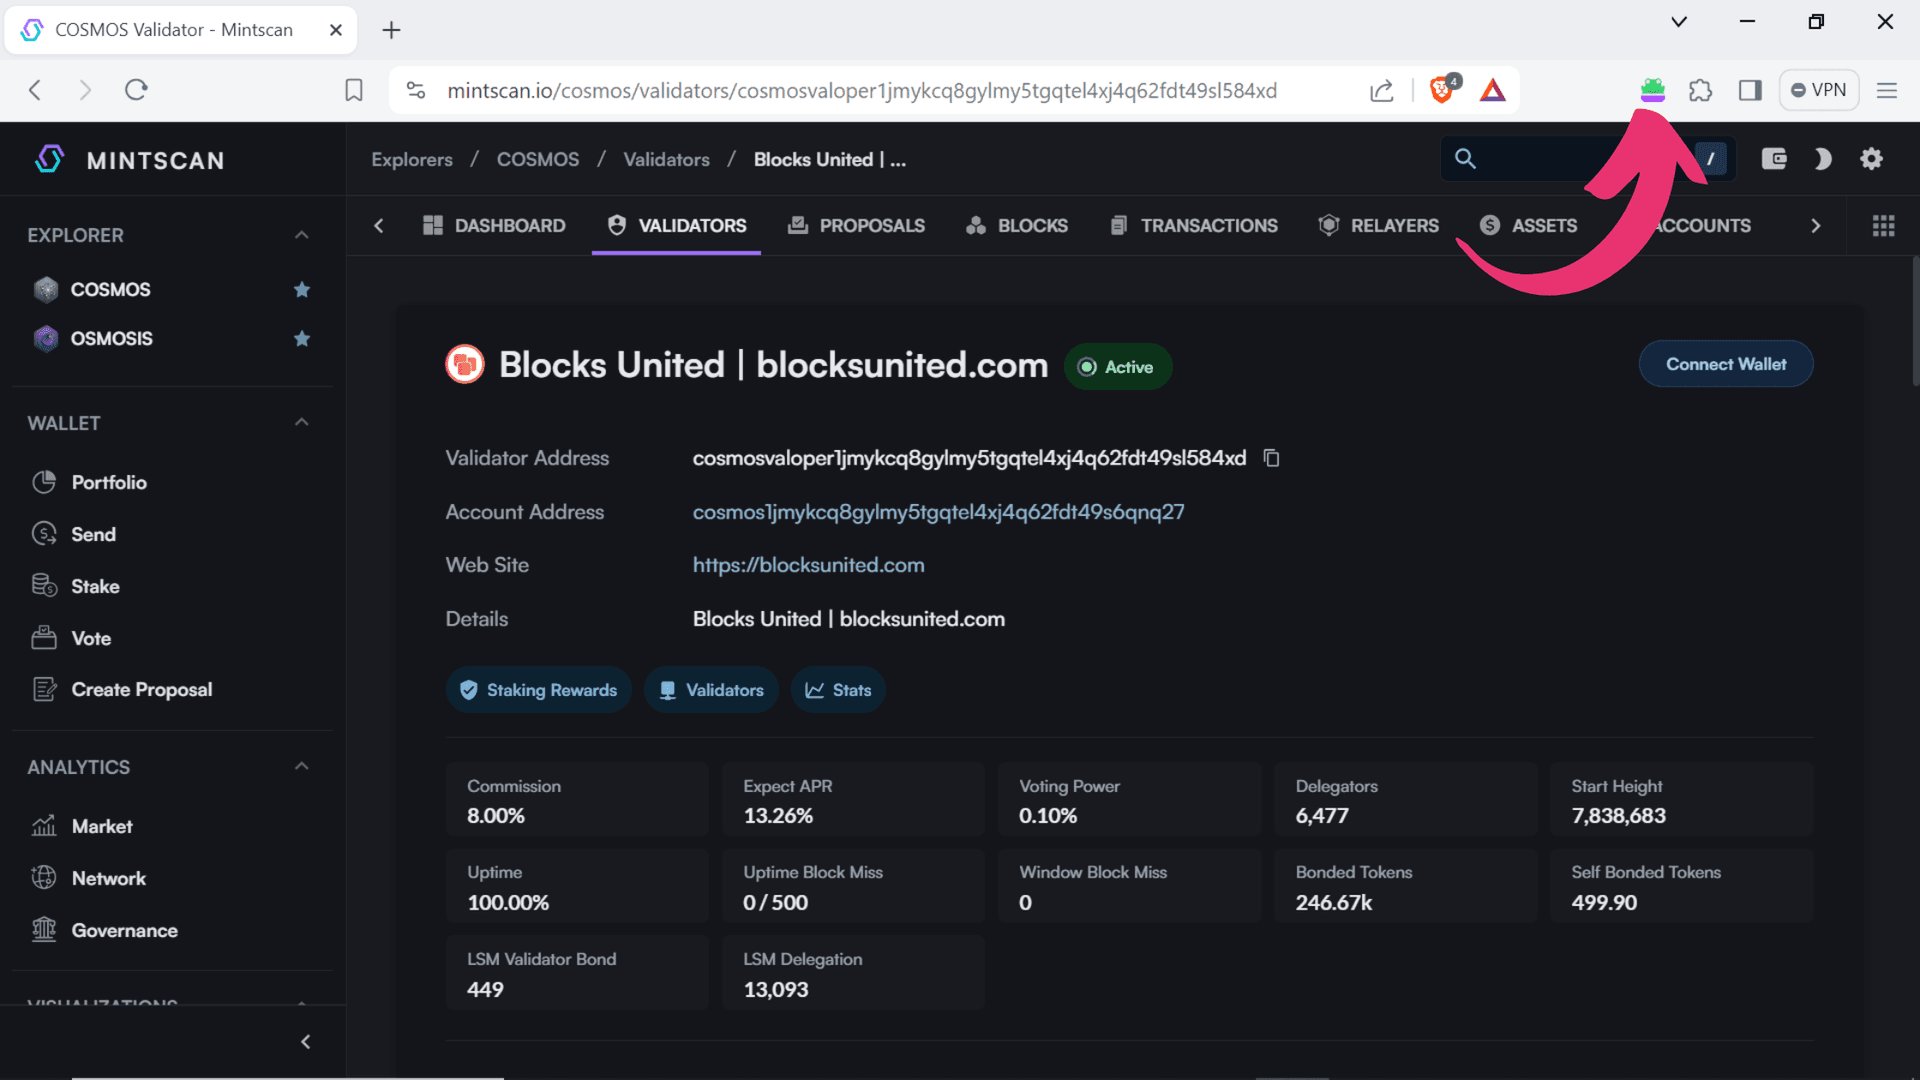Click the address bar URL
Image resolution: width=1920 pixels, height=1080 pixels.
[862, 91]
